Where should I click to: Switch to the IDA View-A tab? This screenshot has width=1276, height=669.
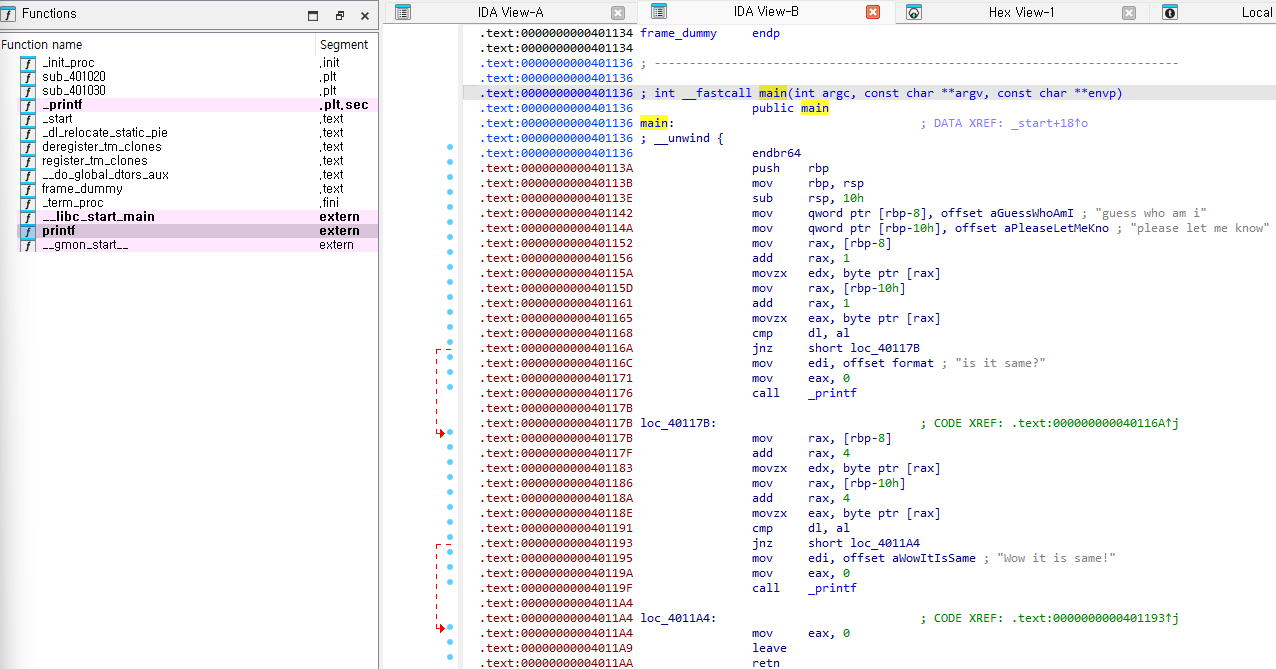(510, 13)
